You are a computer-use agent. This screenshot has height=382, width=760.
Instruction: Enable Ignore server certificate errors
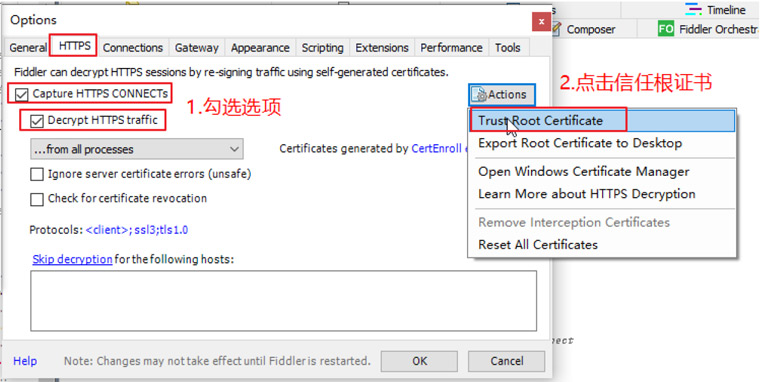(37, 174)
